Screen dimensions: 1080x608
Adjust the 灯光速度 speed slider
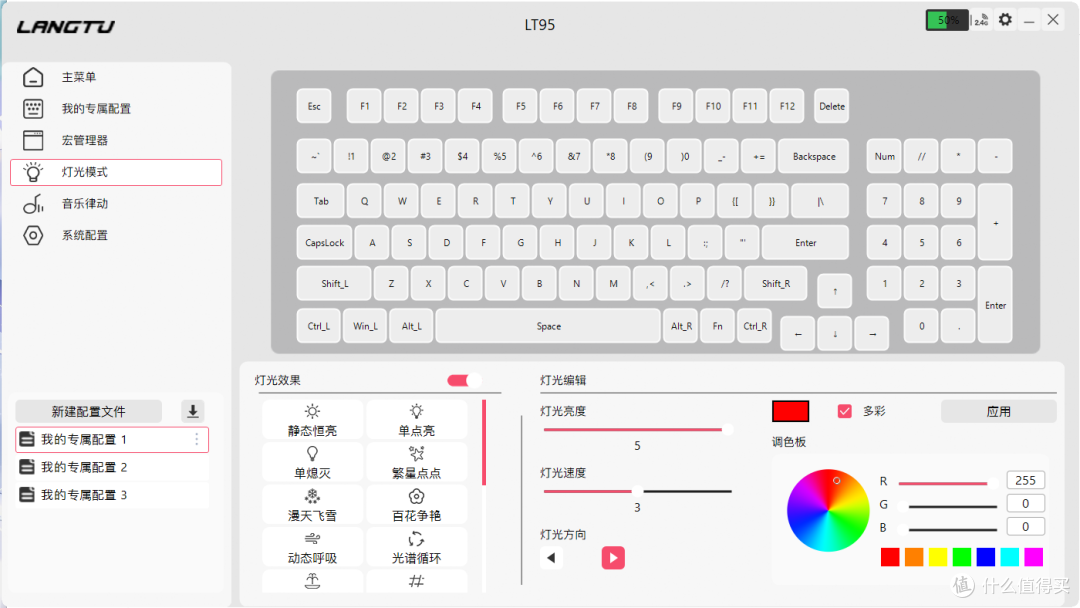[x=637, y=491]
